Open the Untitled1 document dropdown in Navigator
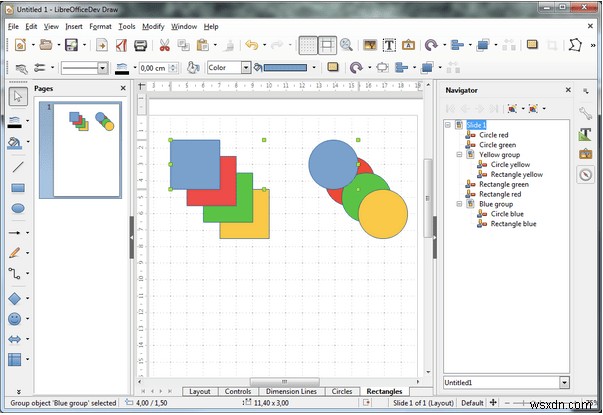The image size is (603, 415). coord(564,383)
